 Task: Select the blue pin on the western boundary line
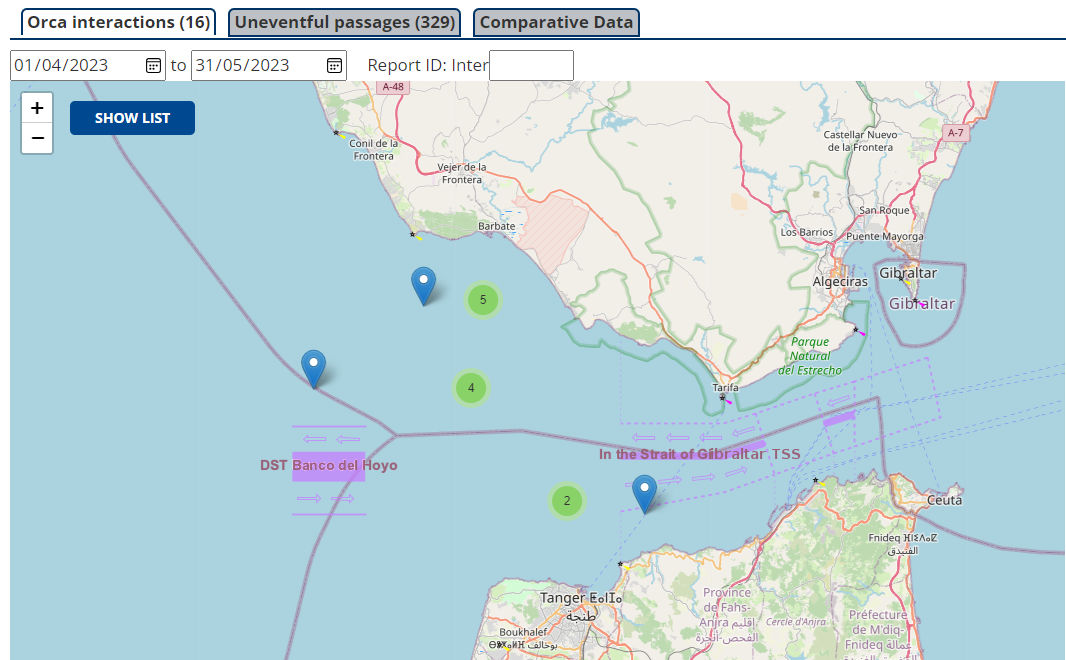pos(314,368)
